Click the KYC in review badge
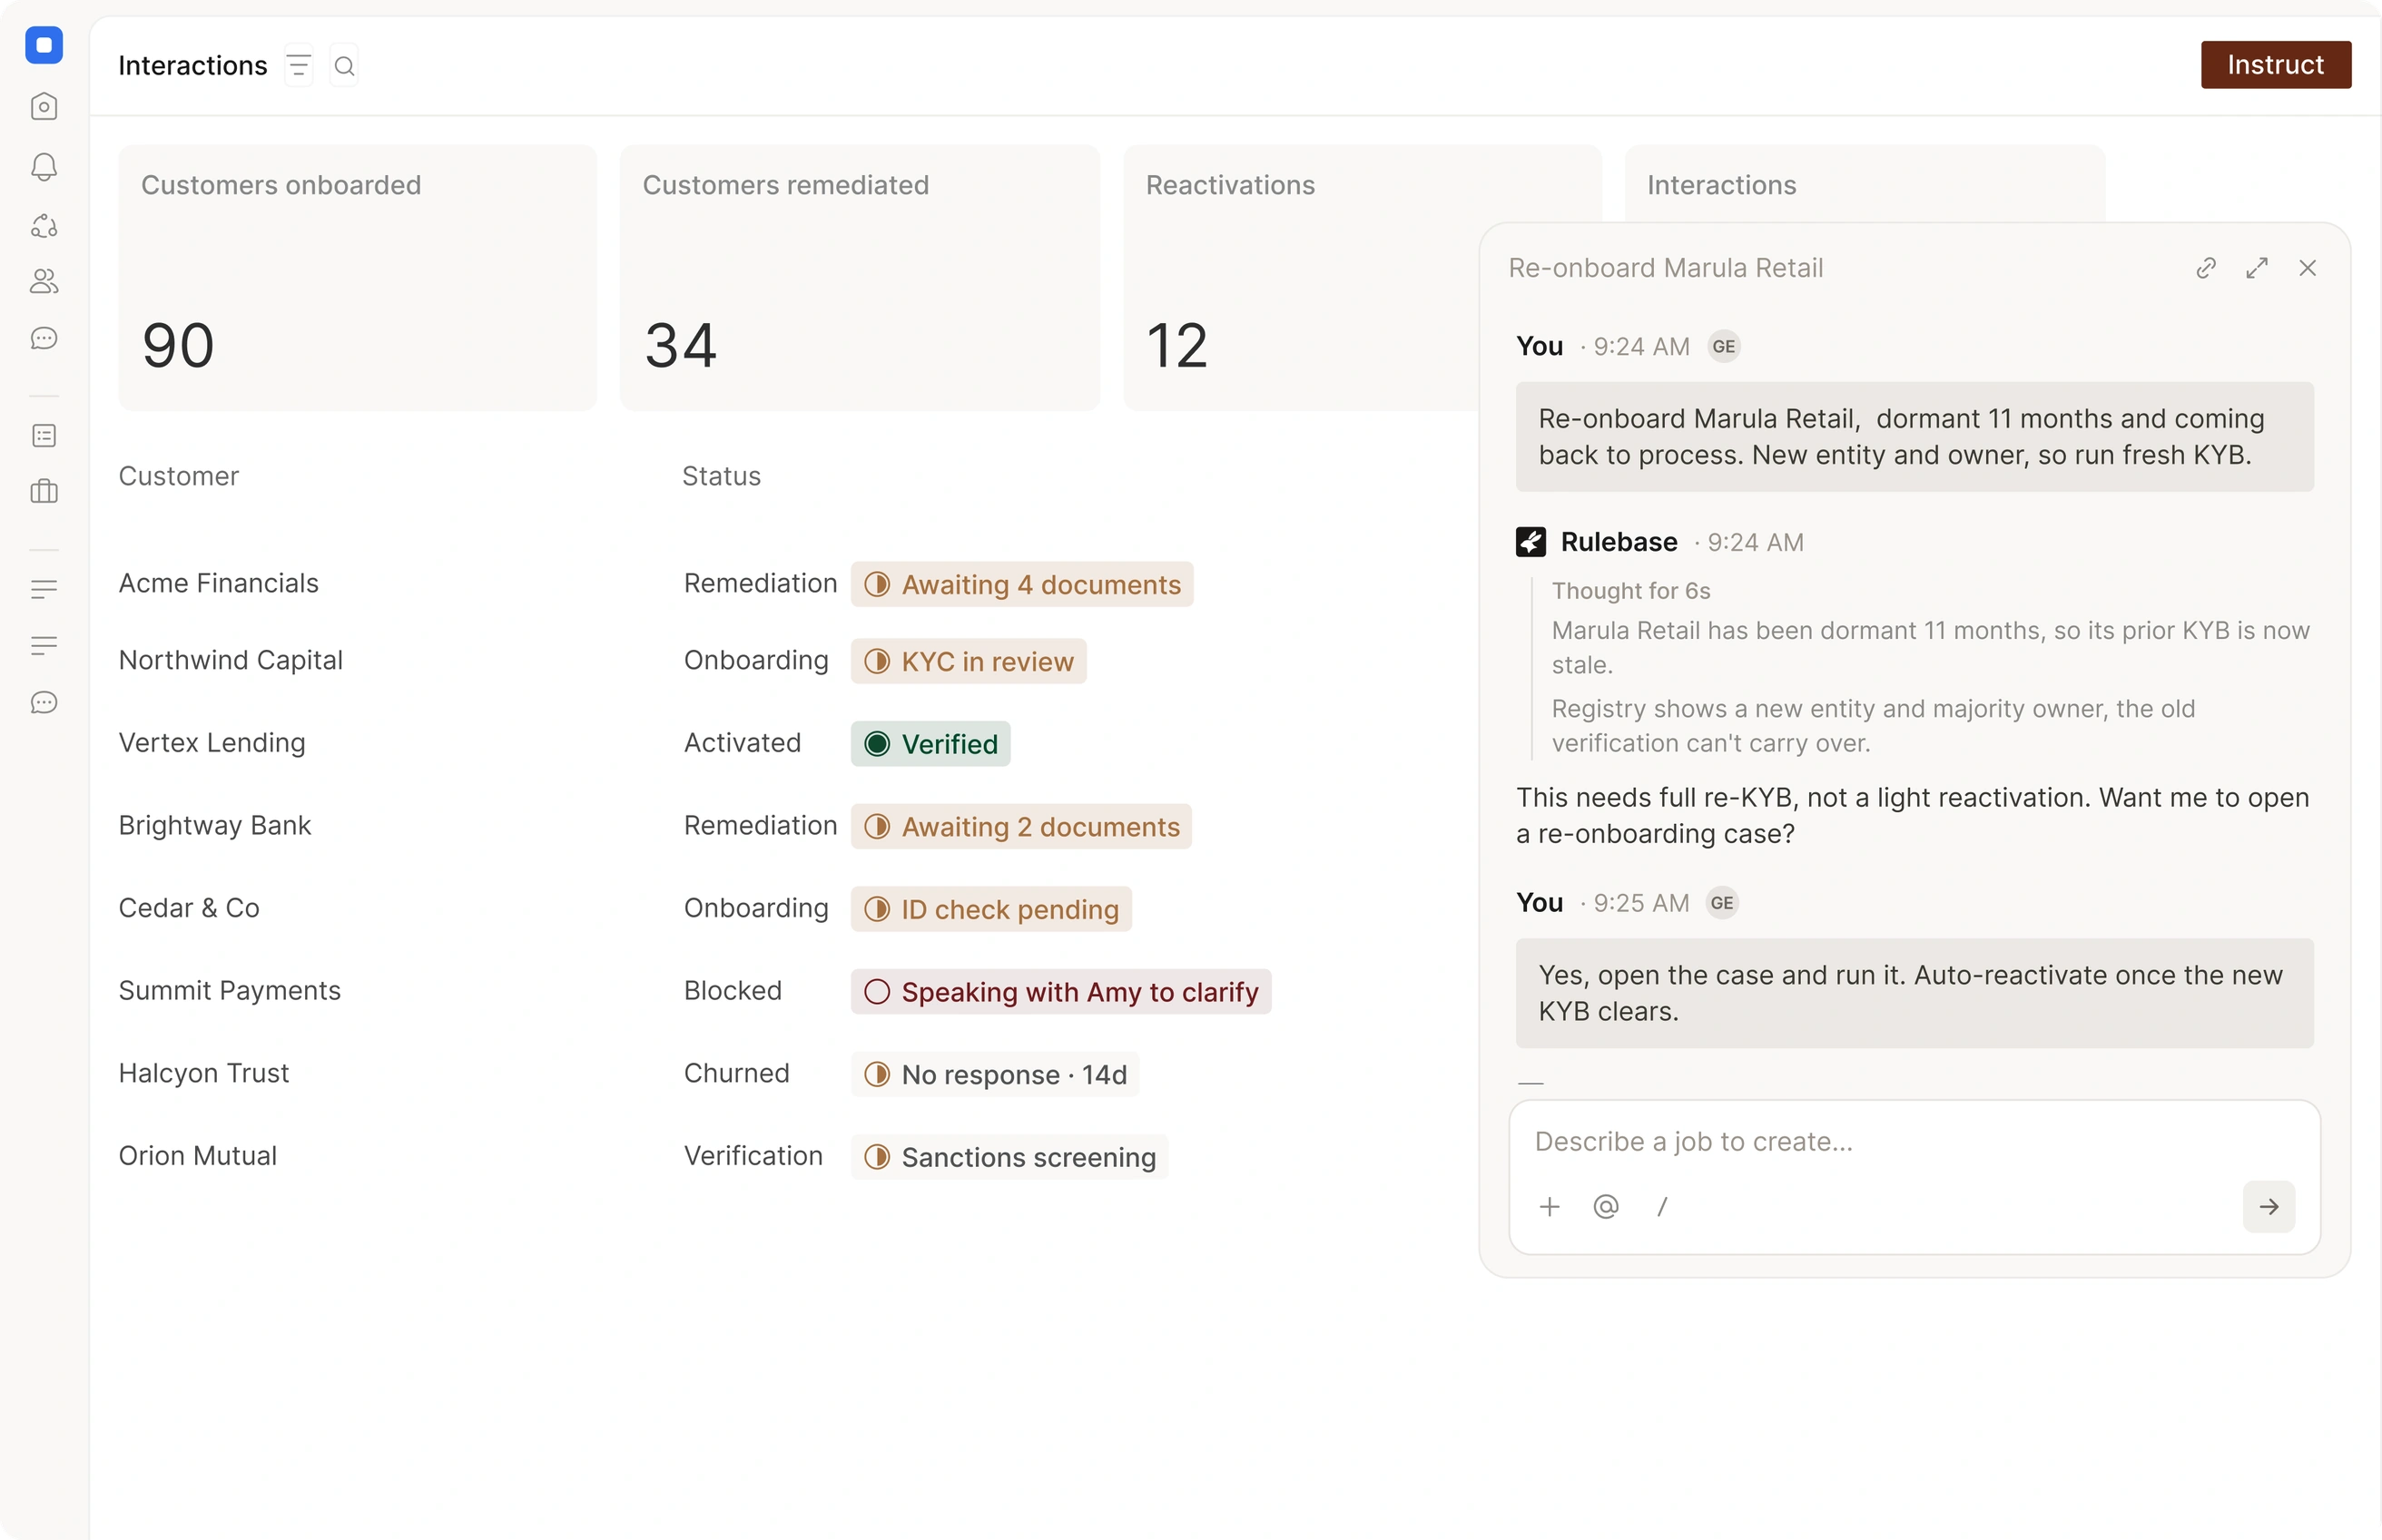The image size is (2382, 1540). tap(968, 661)
